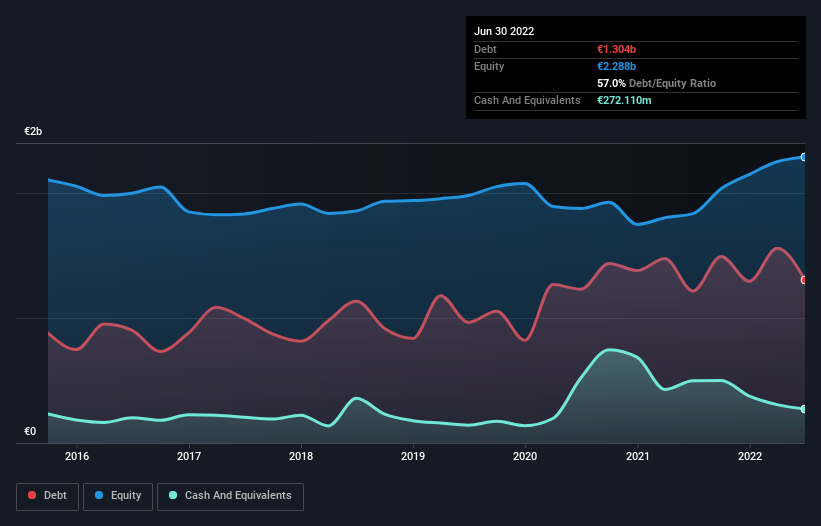Click the Equity label in tooltip

(x=489, y=66)
